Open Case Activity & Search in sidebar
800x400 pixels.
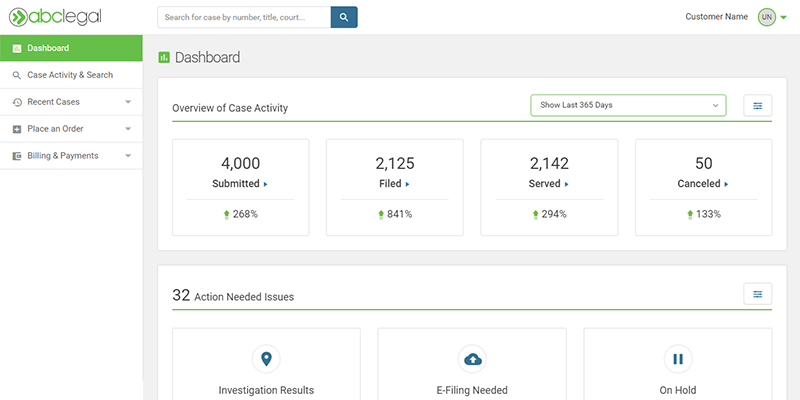[71, 75]
